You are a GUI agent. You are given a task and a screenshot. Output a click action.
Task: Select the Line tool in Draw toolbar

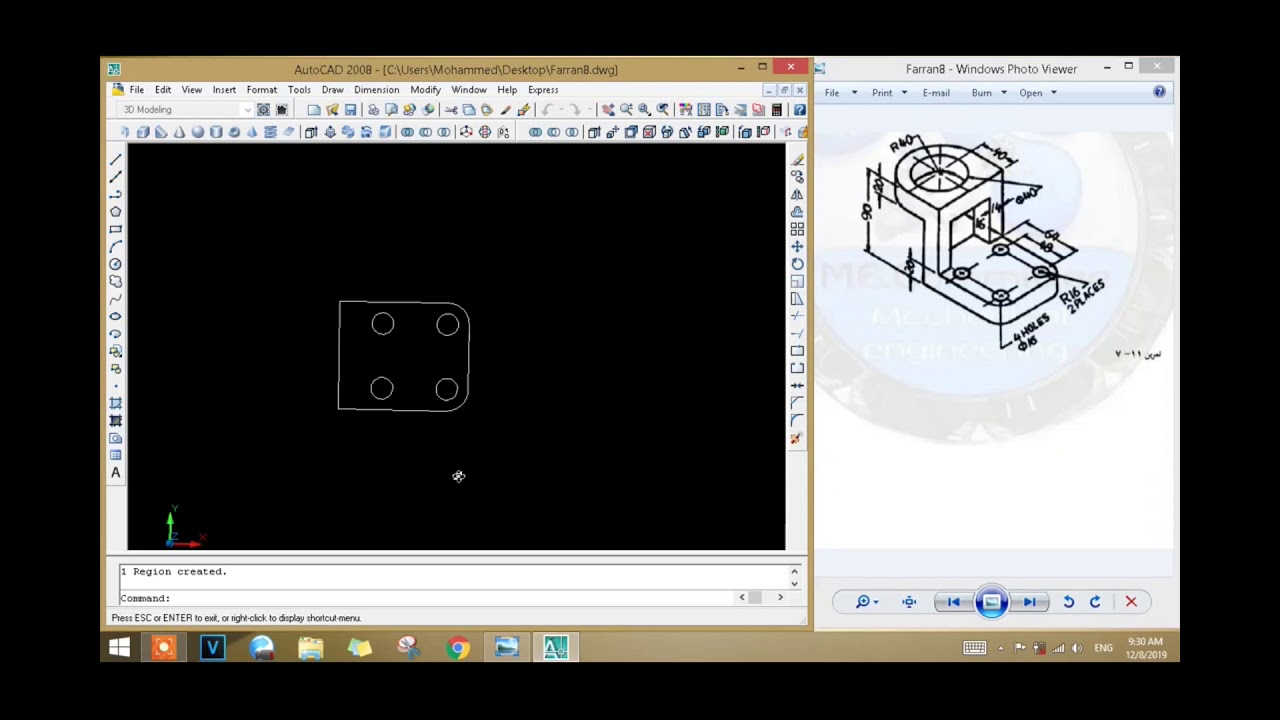point(115,159)
